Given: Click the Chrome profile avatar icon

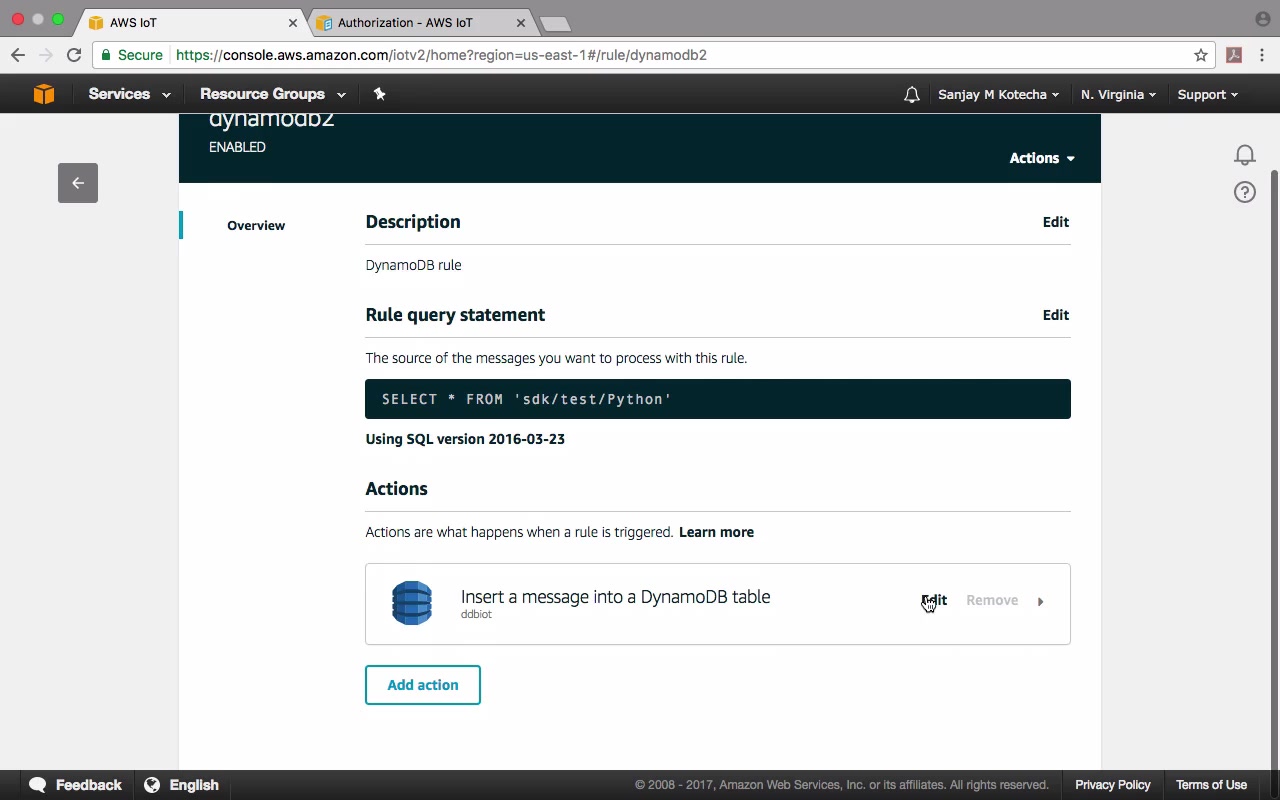Looking at the screenshot, I should [1262, 19].
